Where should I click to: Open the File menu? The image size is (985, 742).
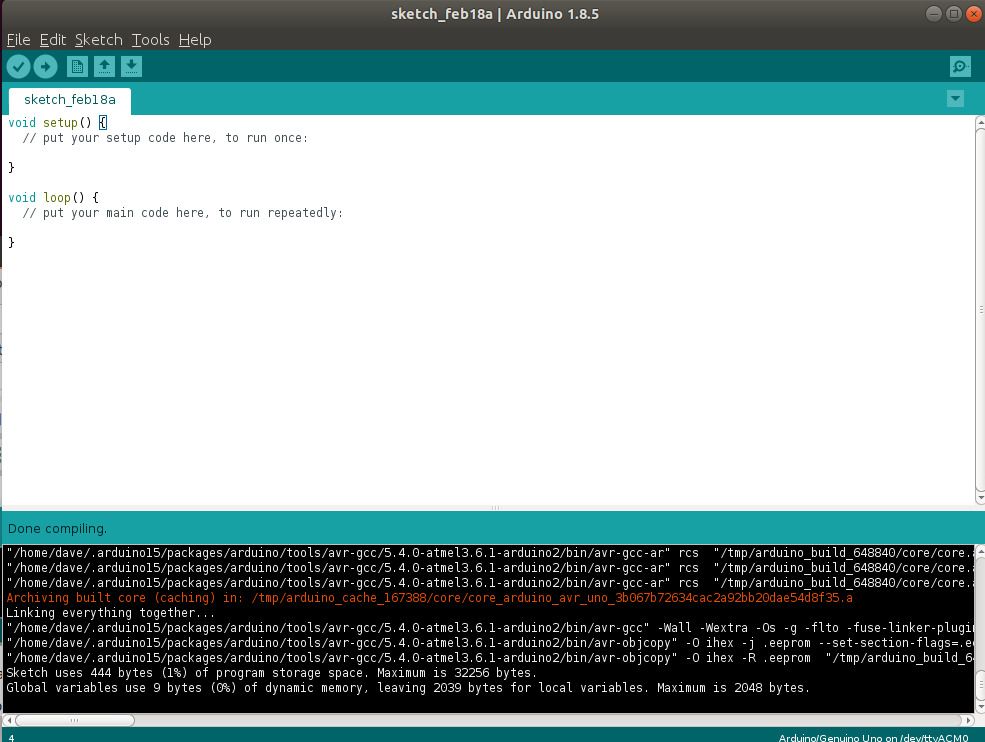pyautogui.click(x=18, y=40)
